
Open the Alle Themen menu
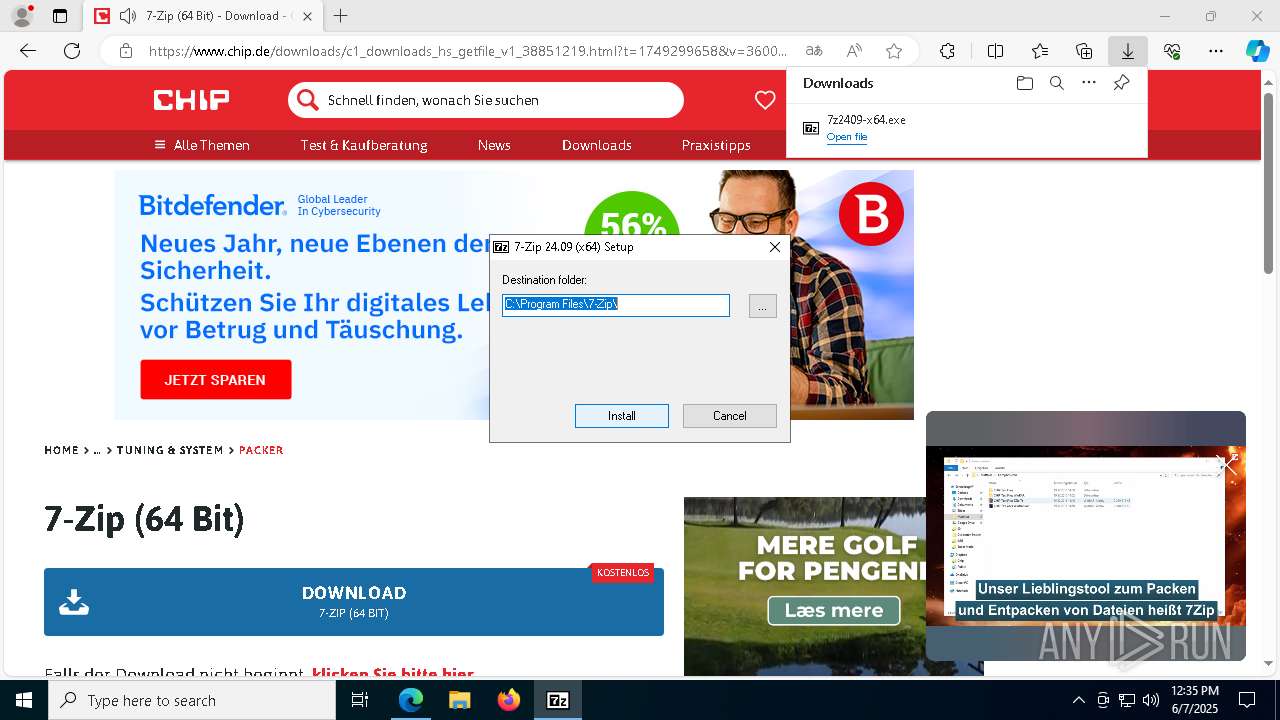click(201, 145)
